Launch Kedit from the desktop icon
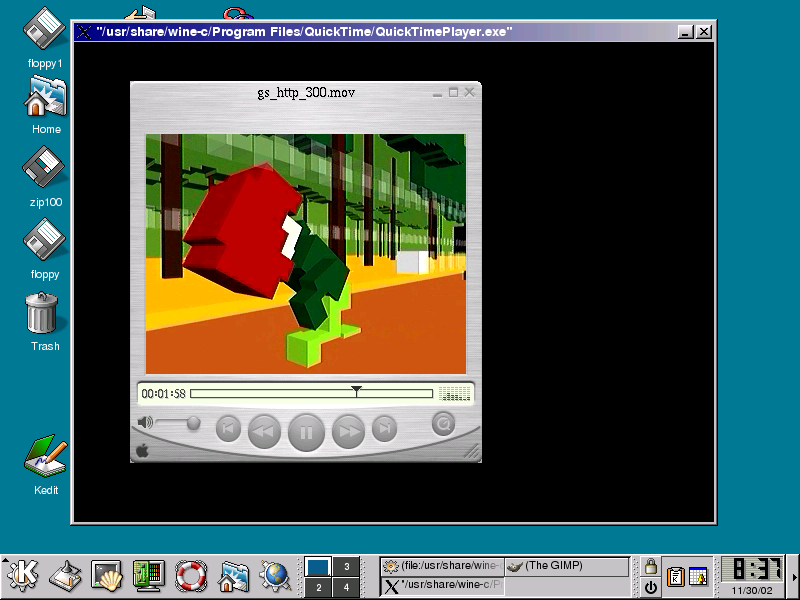800x600 pixels. click(46, 465)
